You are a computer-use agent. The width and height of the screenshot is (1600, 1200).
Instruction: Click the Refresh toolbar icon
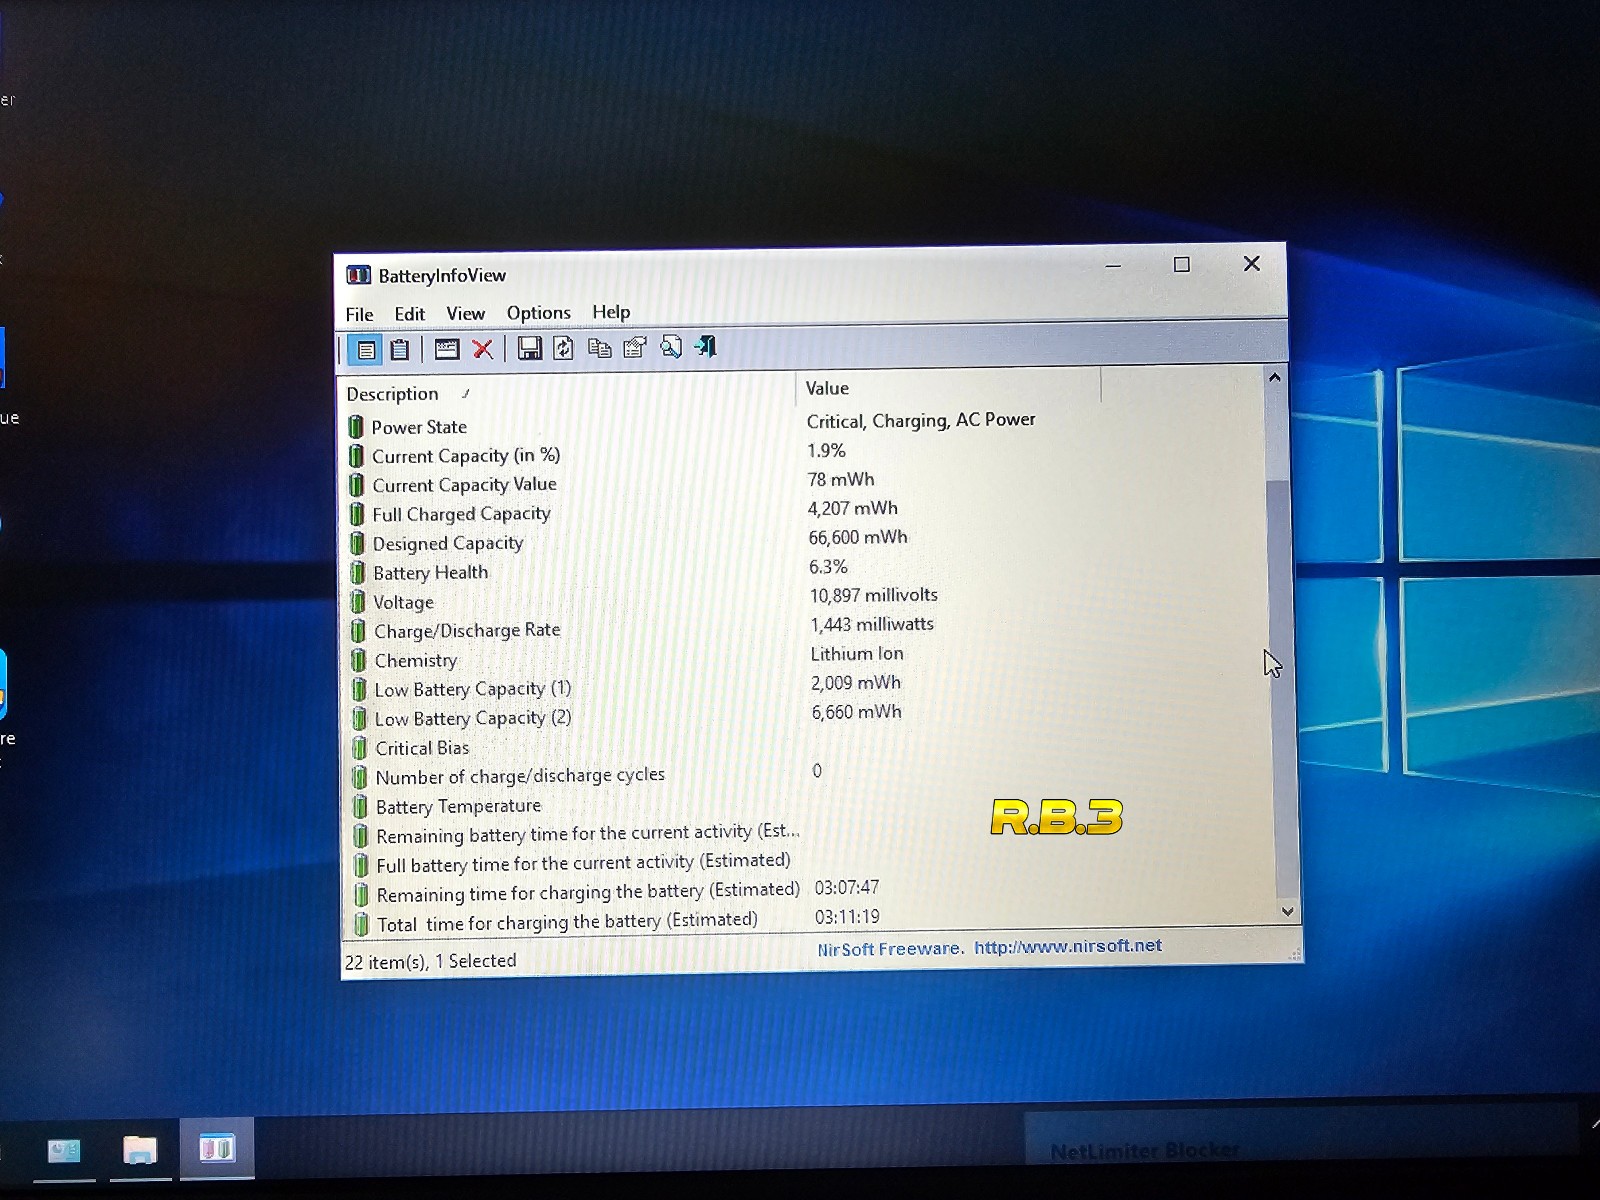564,348
